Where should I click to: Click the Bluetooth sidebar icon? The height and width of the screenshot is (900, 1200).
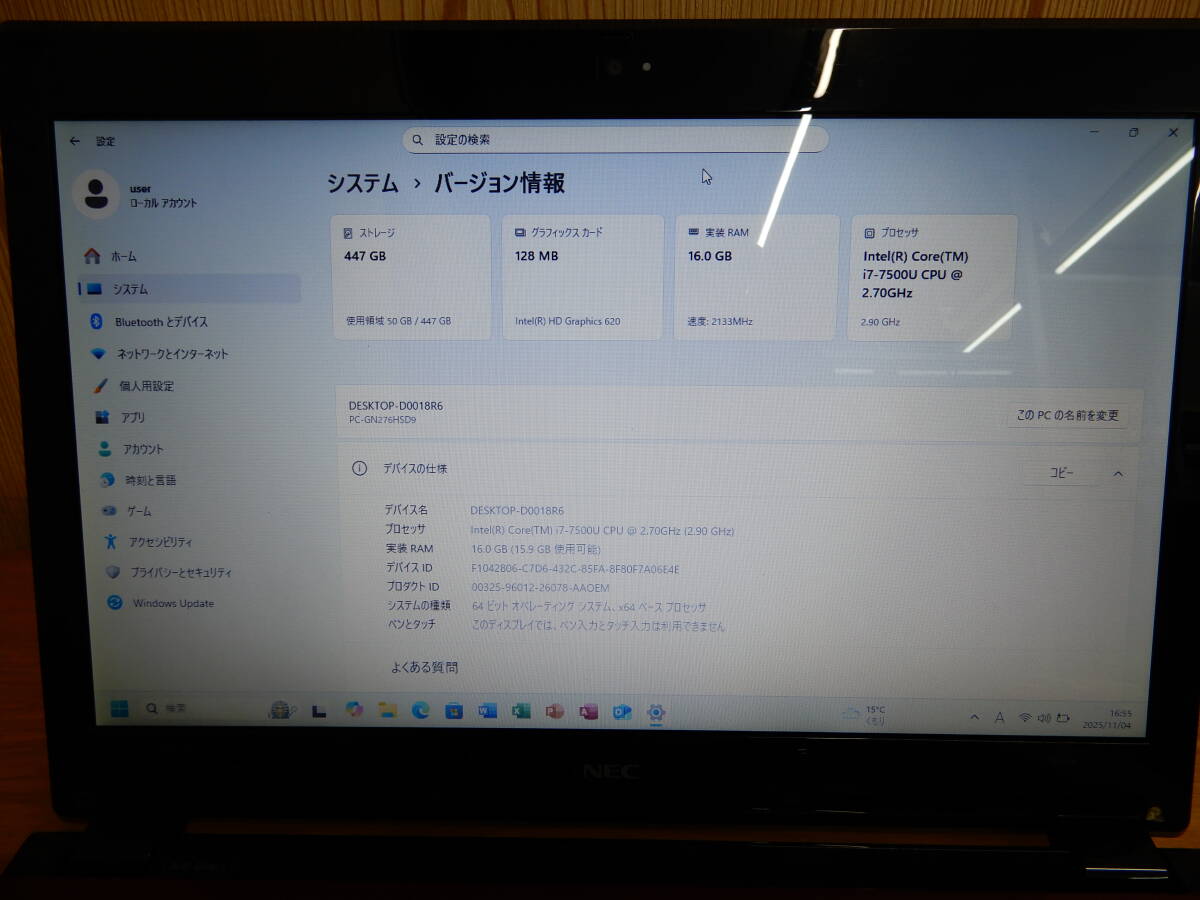pos(97,321)
